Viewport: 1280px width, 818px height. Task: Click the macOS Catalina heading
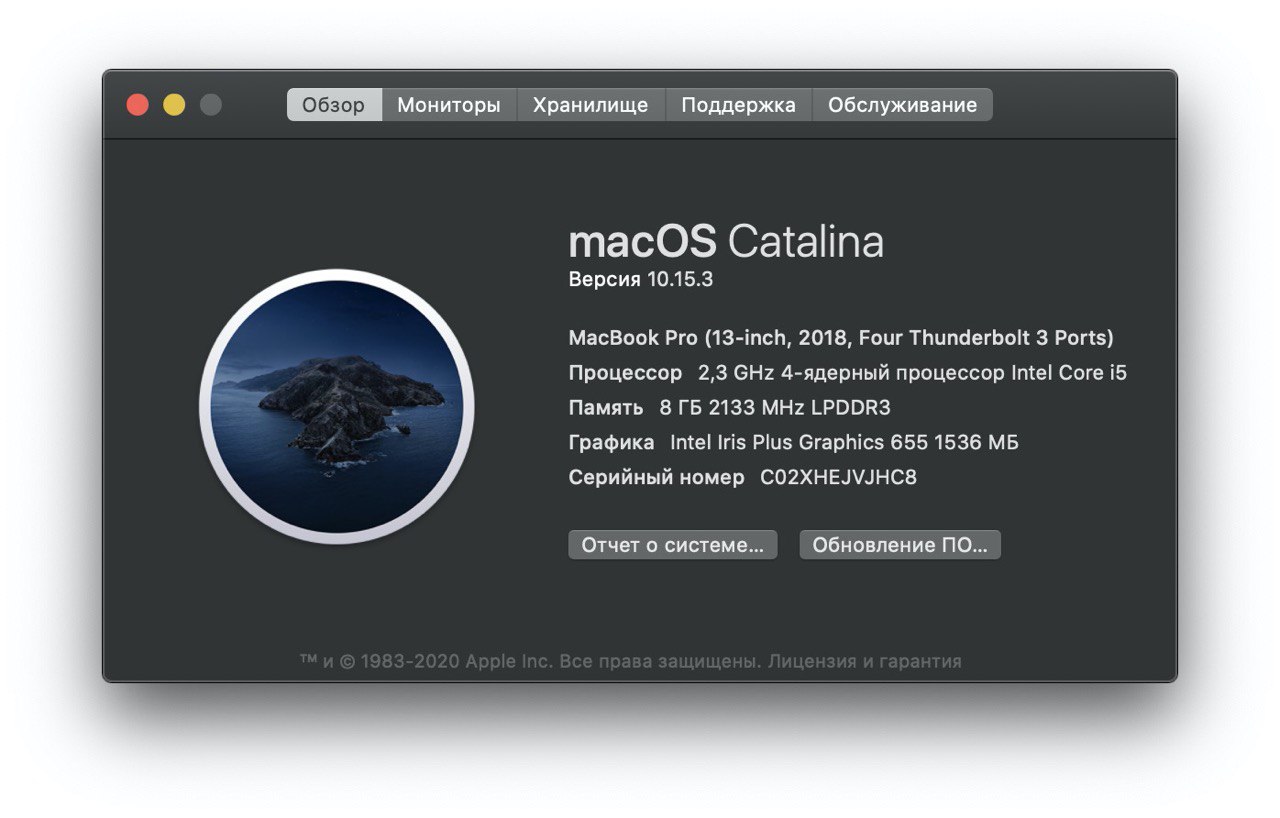click(x=726, y=242)
